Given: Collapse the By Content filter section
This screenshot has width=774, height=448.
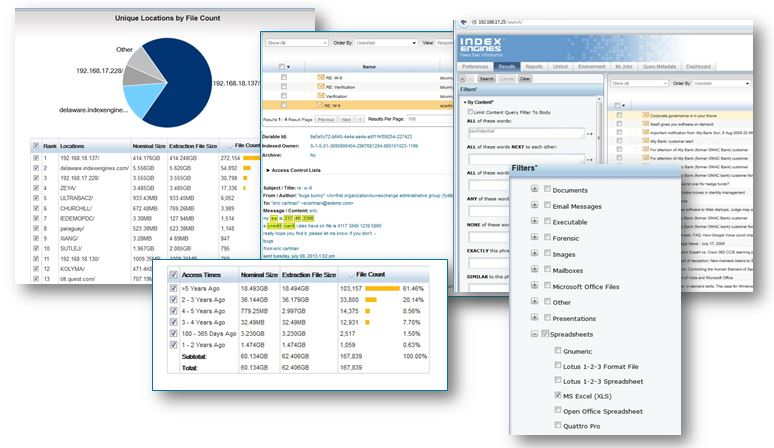Looking at the screenshot, I should coord(465,102).
